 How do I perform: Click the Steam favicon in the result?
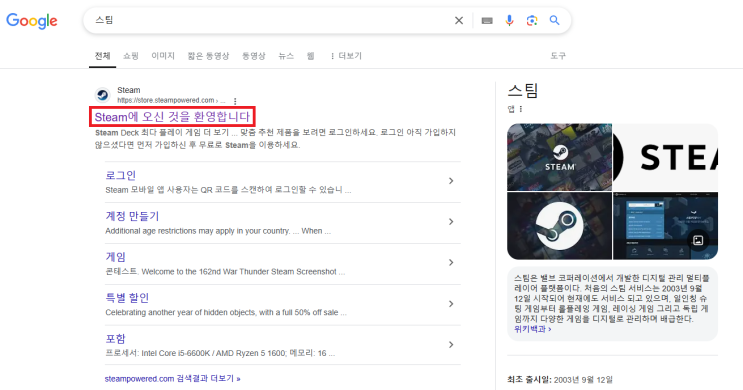click(x=102, y=95)
